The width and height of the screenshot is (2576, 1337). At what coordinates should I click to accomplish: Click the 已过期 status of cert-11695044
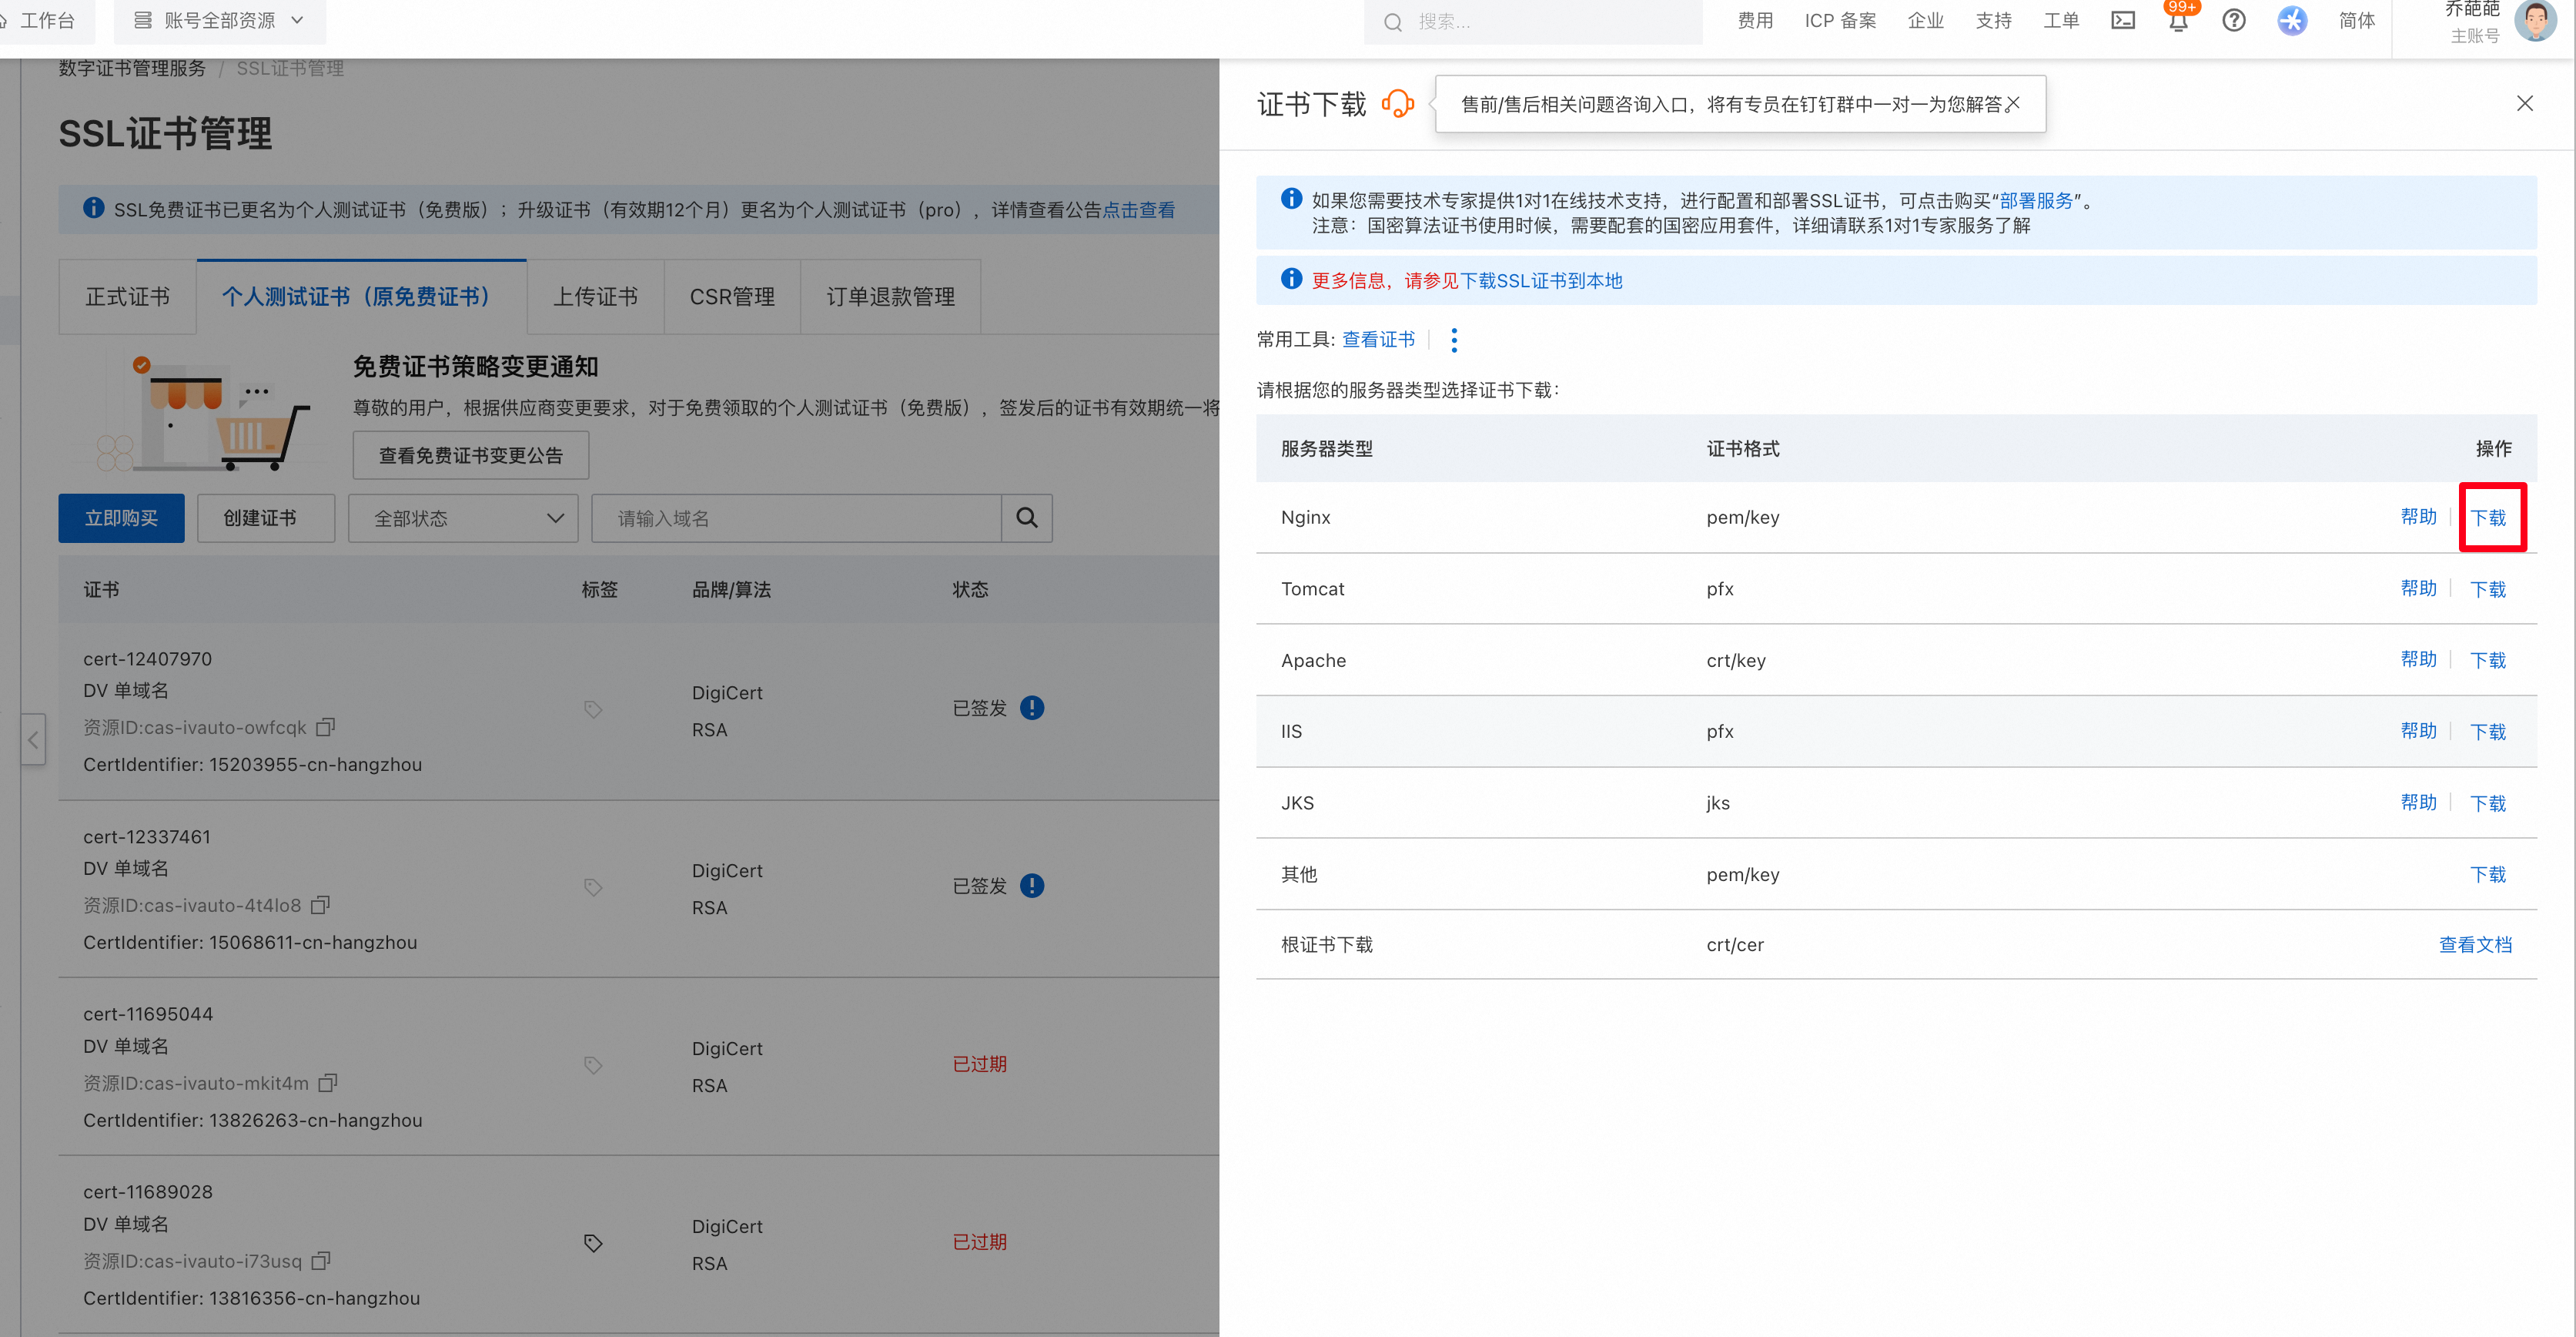pos(979,1064)
